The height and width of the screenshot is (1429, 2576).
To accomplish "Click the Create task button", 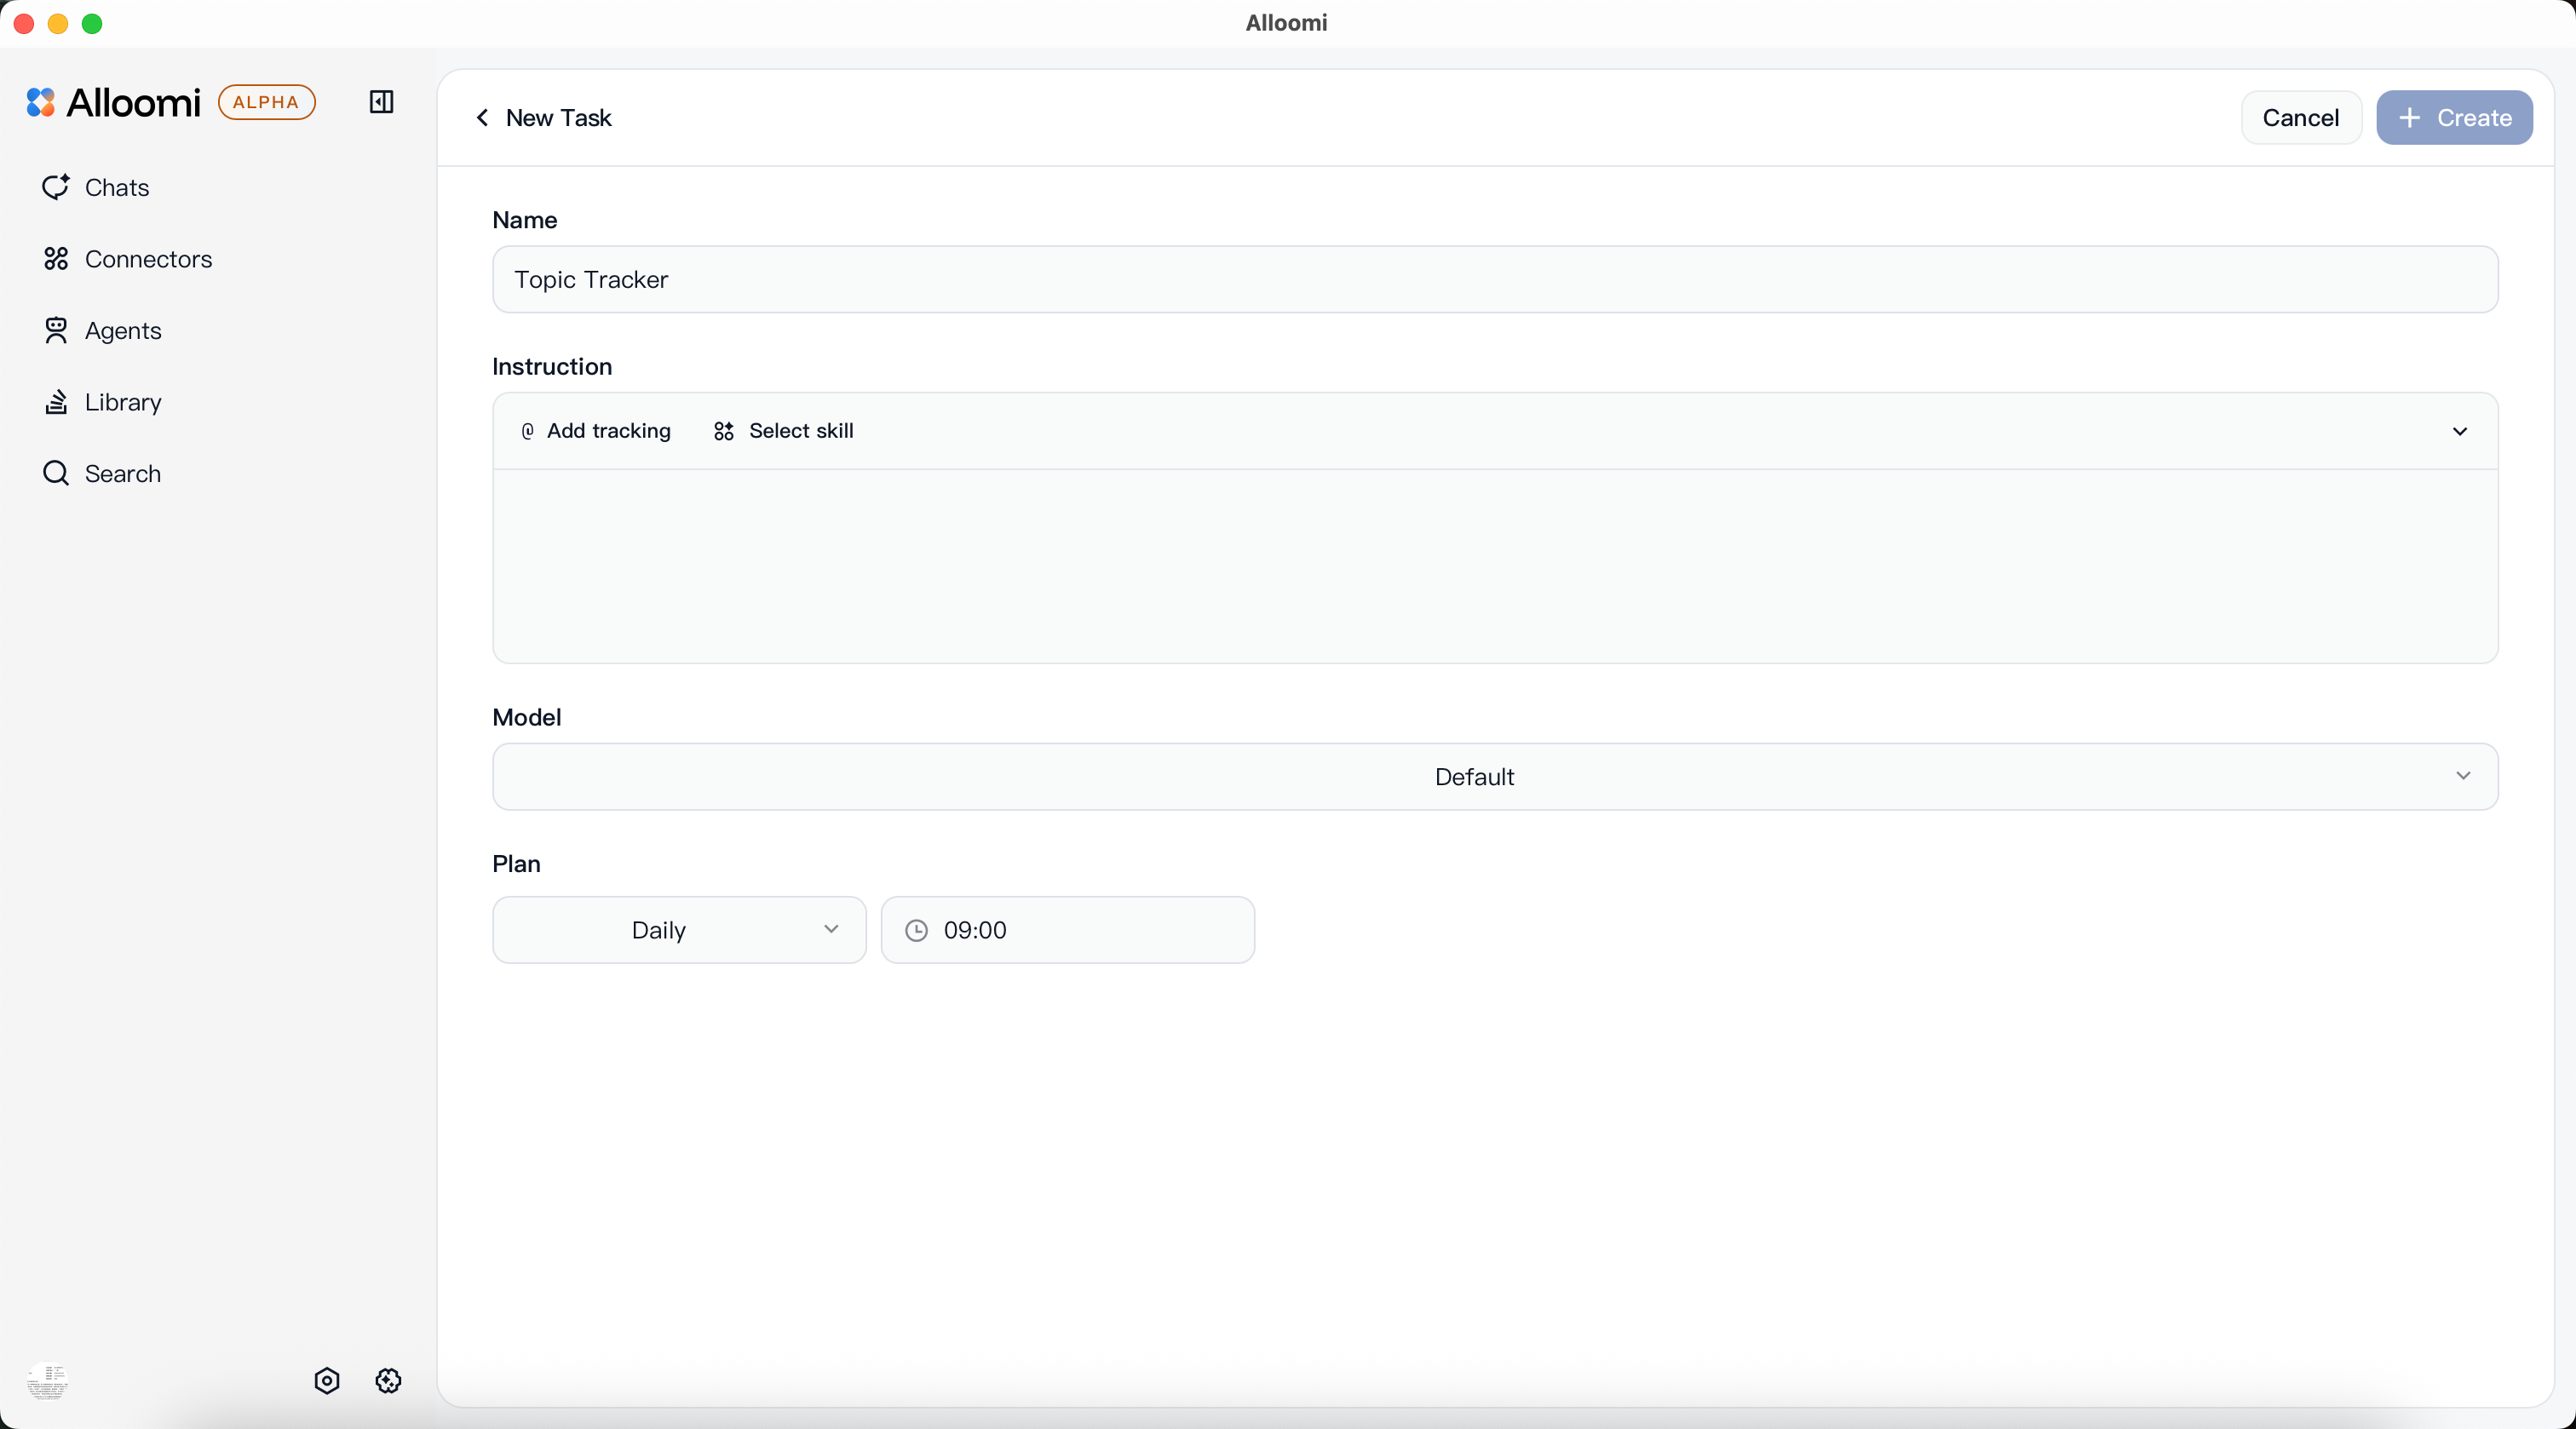I will point(2454,118).
